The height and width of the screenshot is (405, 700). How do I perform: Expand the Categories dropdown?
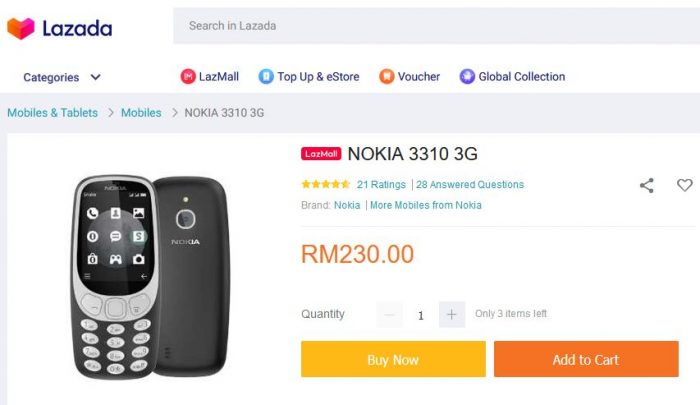pyautogui.click(x=62, y=77)
